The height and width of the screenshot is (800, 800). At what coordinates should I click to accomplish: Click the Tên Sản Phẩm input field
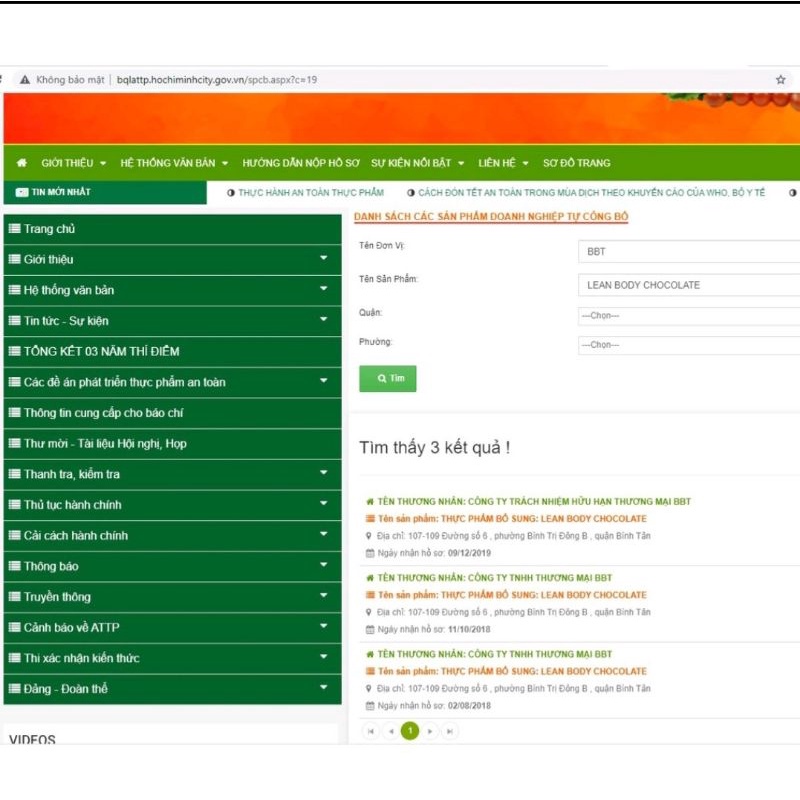pyautogui.click(x=689, y=285)
